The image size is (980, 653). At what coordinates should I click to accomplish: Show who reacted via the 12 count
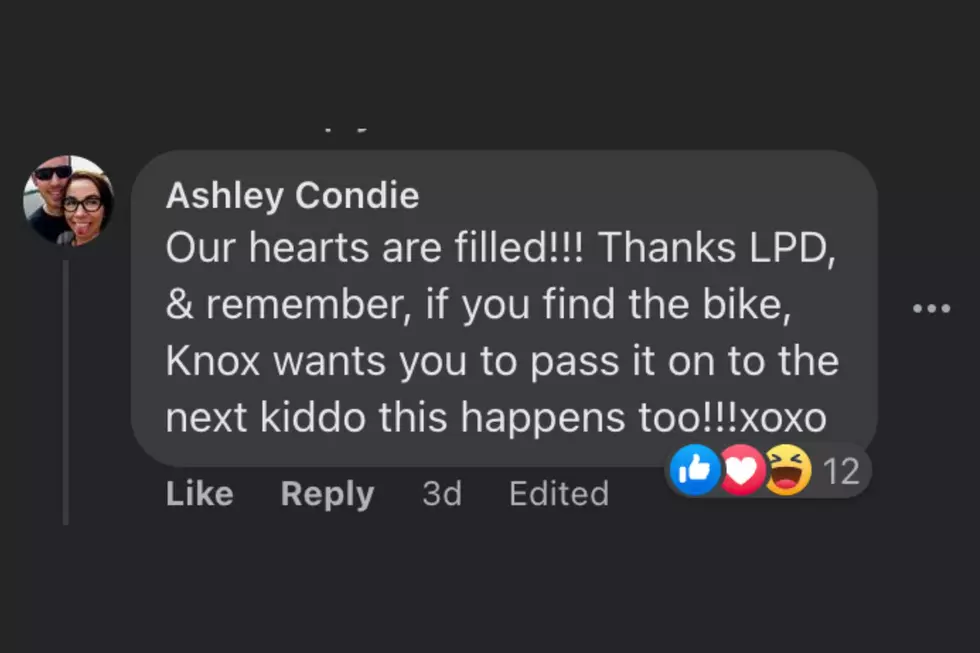click(x=841, y=471)
